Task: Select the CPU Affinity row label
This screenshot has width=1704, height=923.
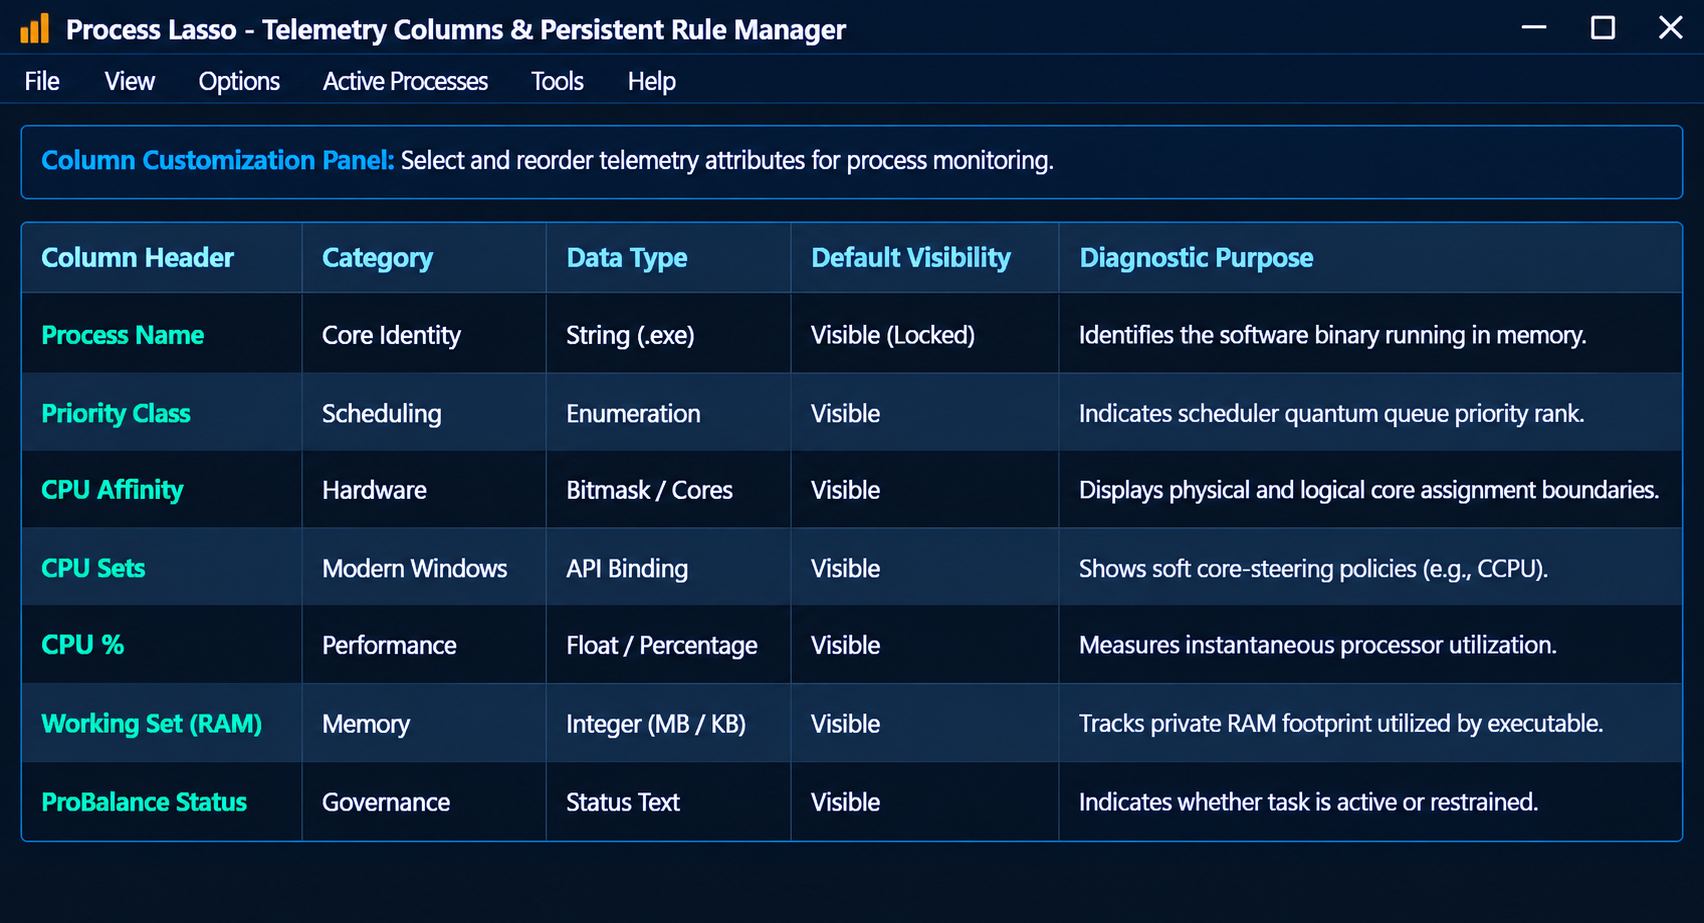Action: click(112, 490)
